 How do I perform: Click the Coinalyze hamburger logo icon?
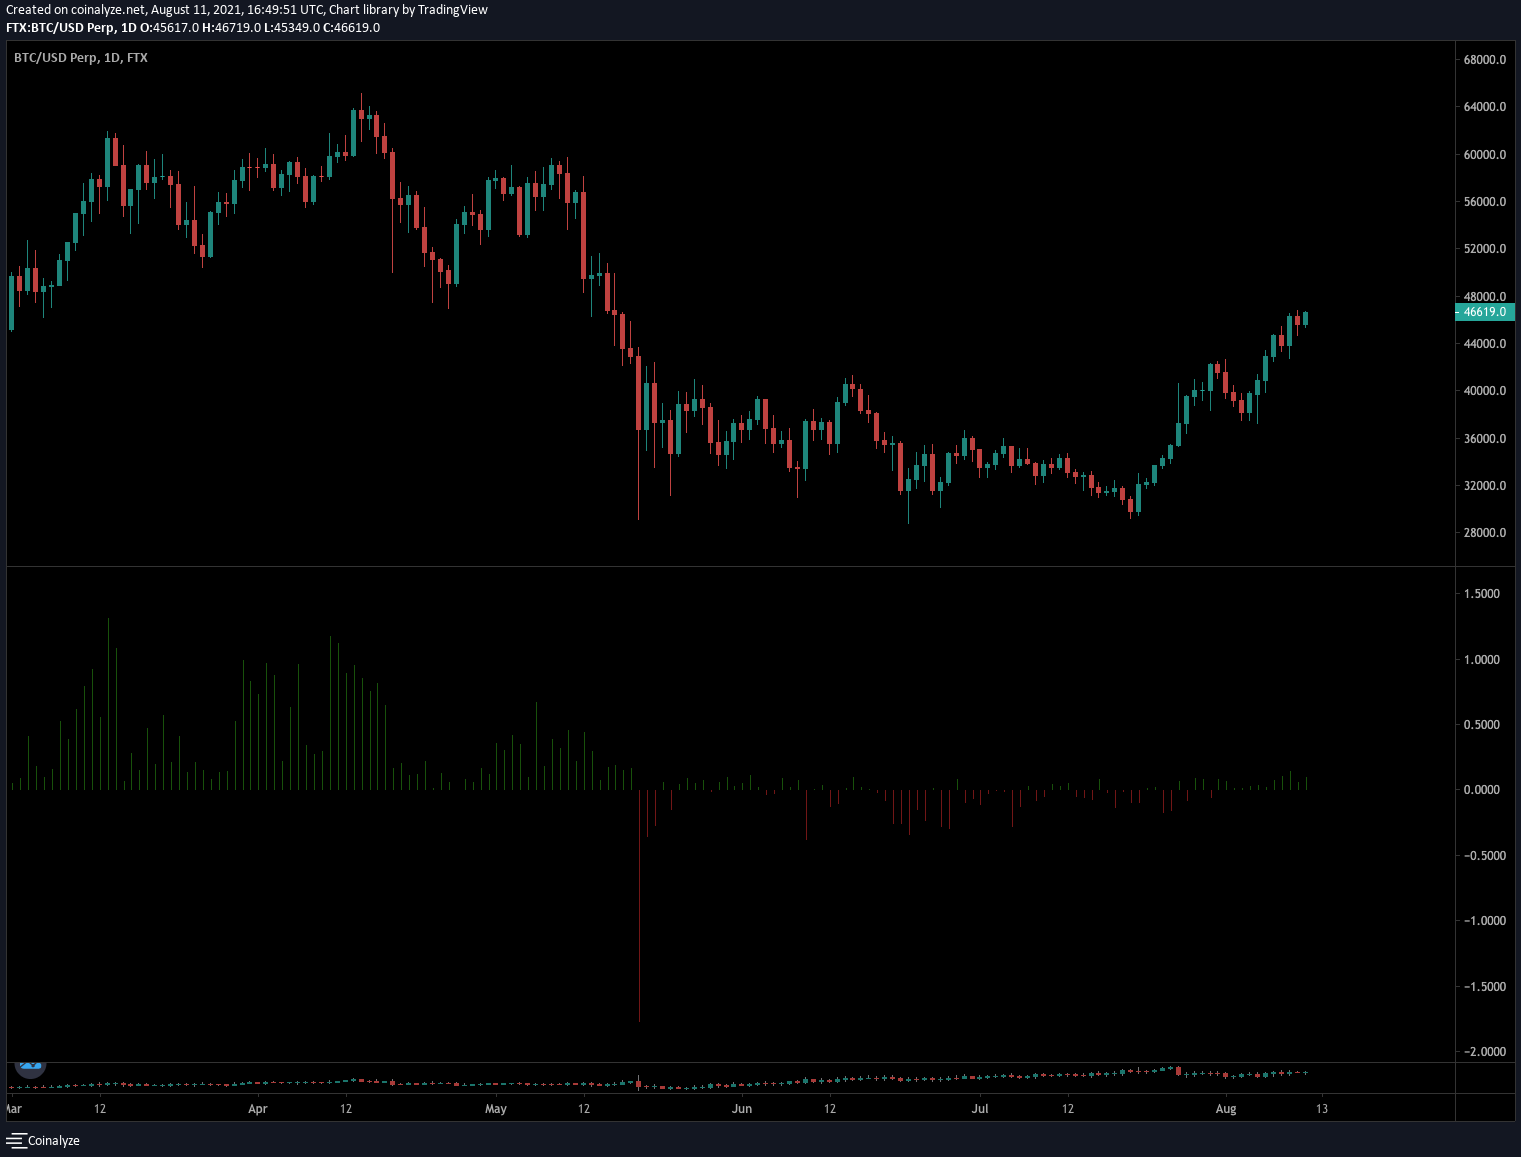(x=16, y=1141)
